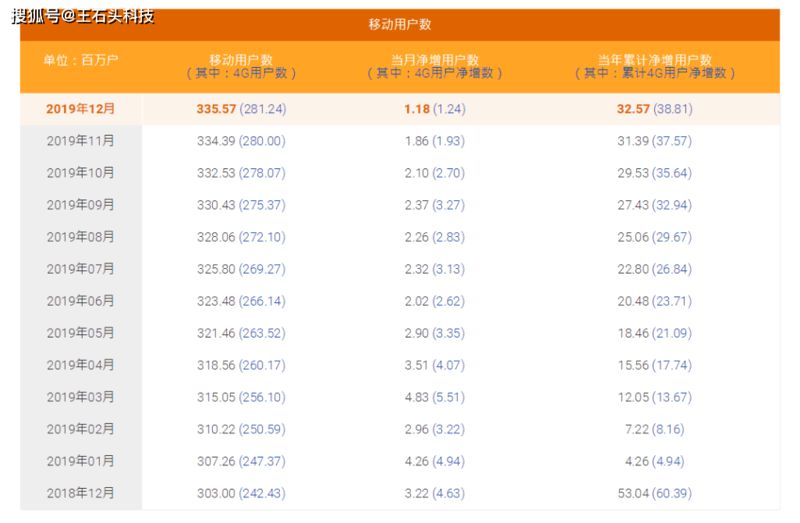The width and height of the screenshot is (800, 523).
Task: Click the 2019年06月 row label
Action: tap(81, 301)
